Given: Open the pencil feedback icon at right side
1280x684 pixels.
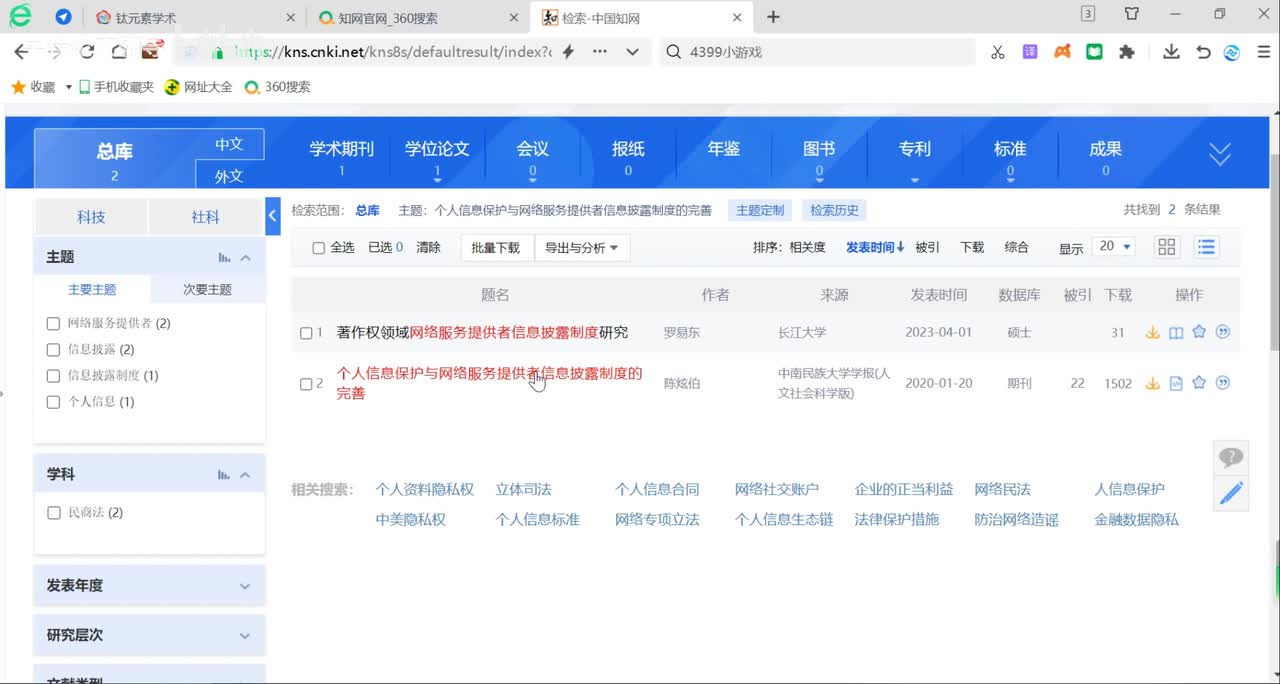Looking at the screenshot, I should pyautogui.click(x=1231, y=493).
